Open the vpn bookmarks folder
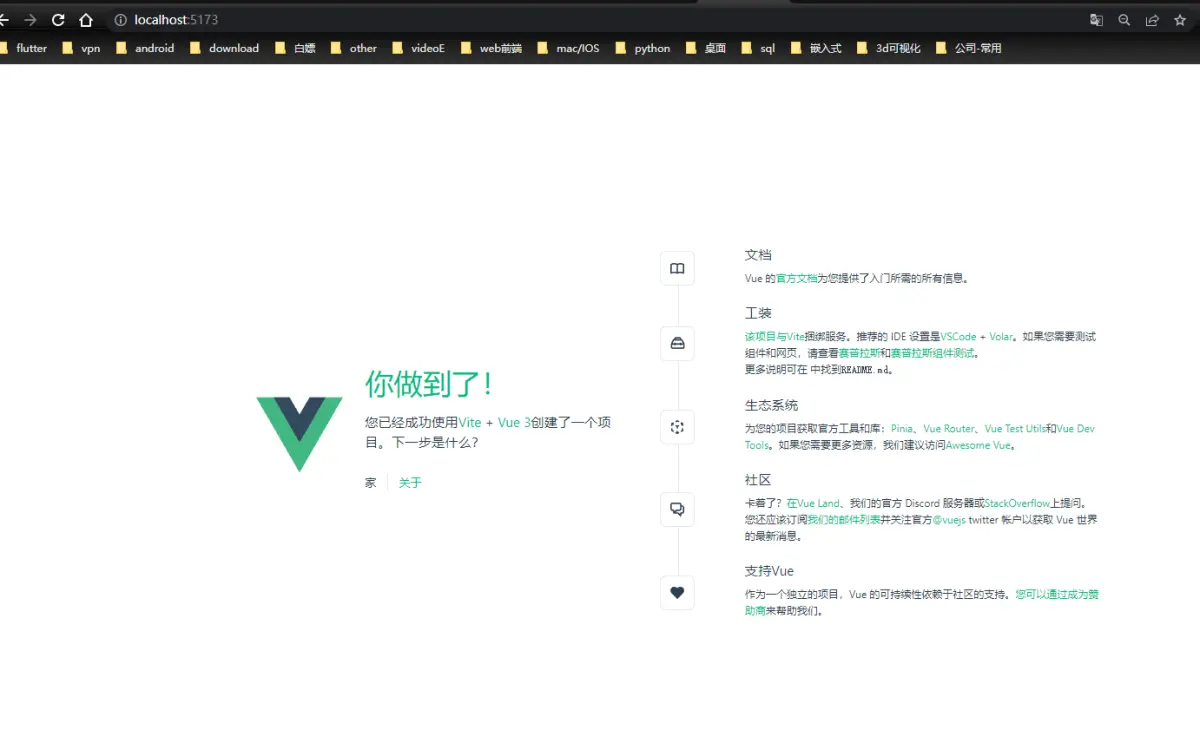The height and width of the screenshot is (750, 1200). coord(81,48)
